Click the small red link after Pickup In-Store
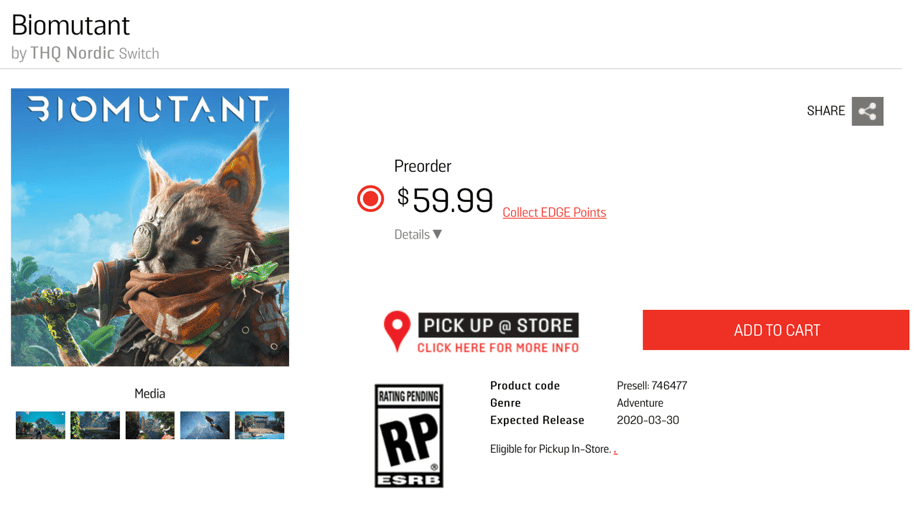This screenshot has width=920, height=506. coord(615,451)
